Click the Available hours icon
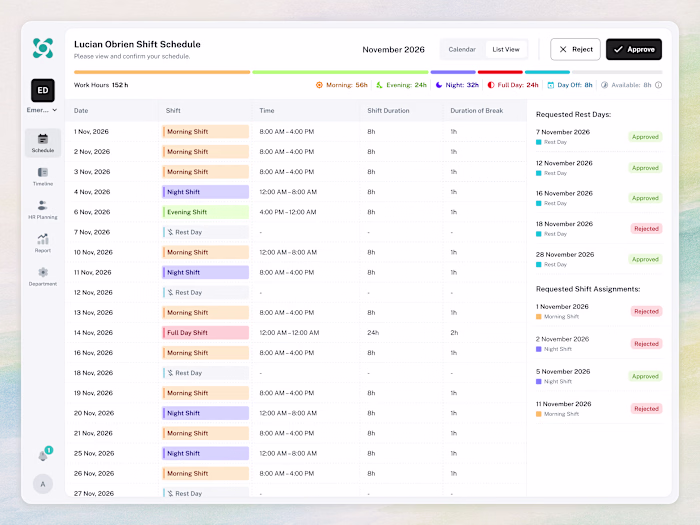 click(604, 85)
